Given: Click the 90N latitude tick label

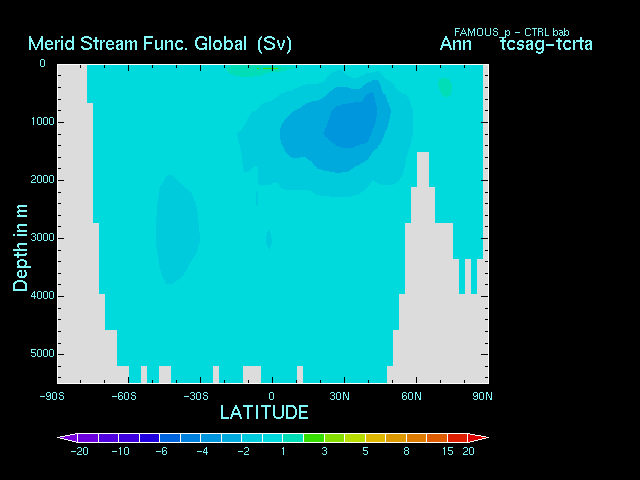Looking at the screenshot, I should [x=482, y=396].
